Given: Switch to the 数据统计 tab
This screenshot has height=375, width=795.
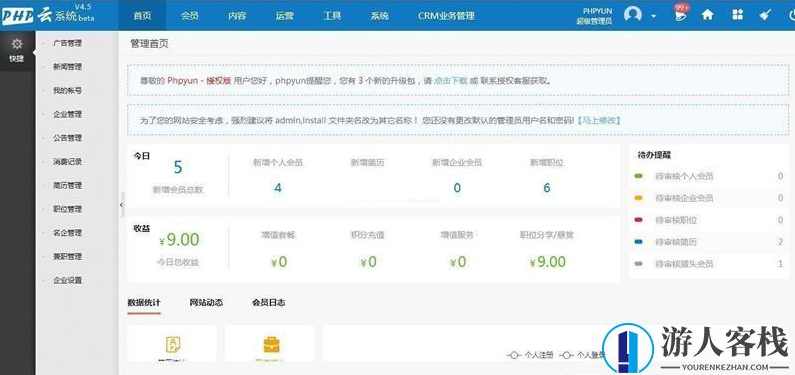Looking at the screenshot, I should [144, 303].
